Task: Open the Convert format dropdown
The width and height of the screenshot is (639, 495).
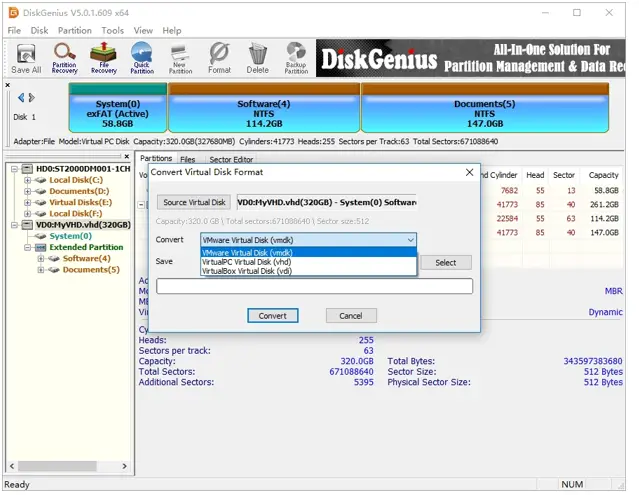Action: coord(308,240)
